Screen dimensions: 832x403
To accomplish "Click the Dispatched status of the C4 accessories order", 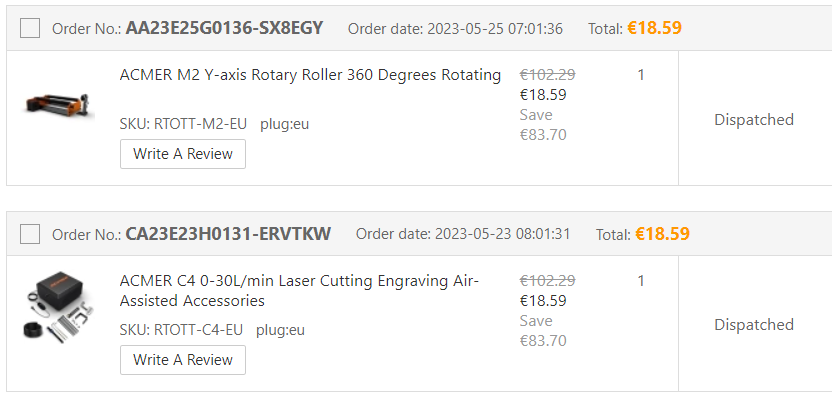I will 754,325.
